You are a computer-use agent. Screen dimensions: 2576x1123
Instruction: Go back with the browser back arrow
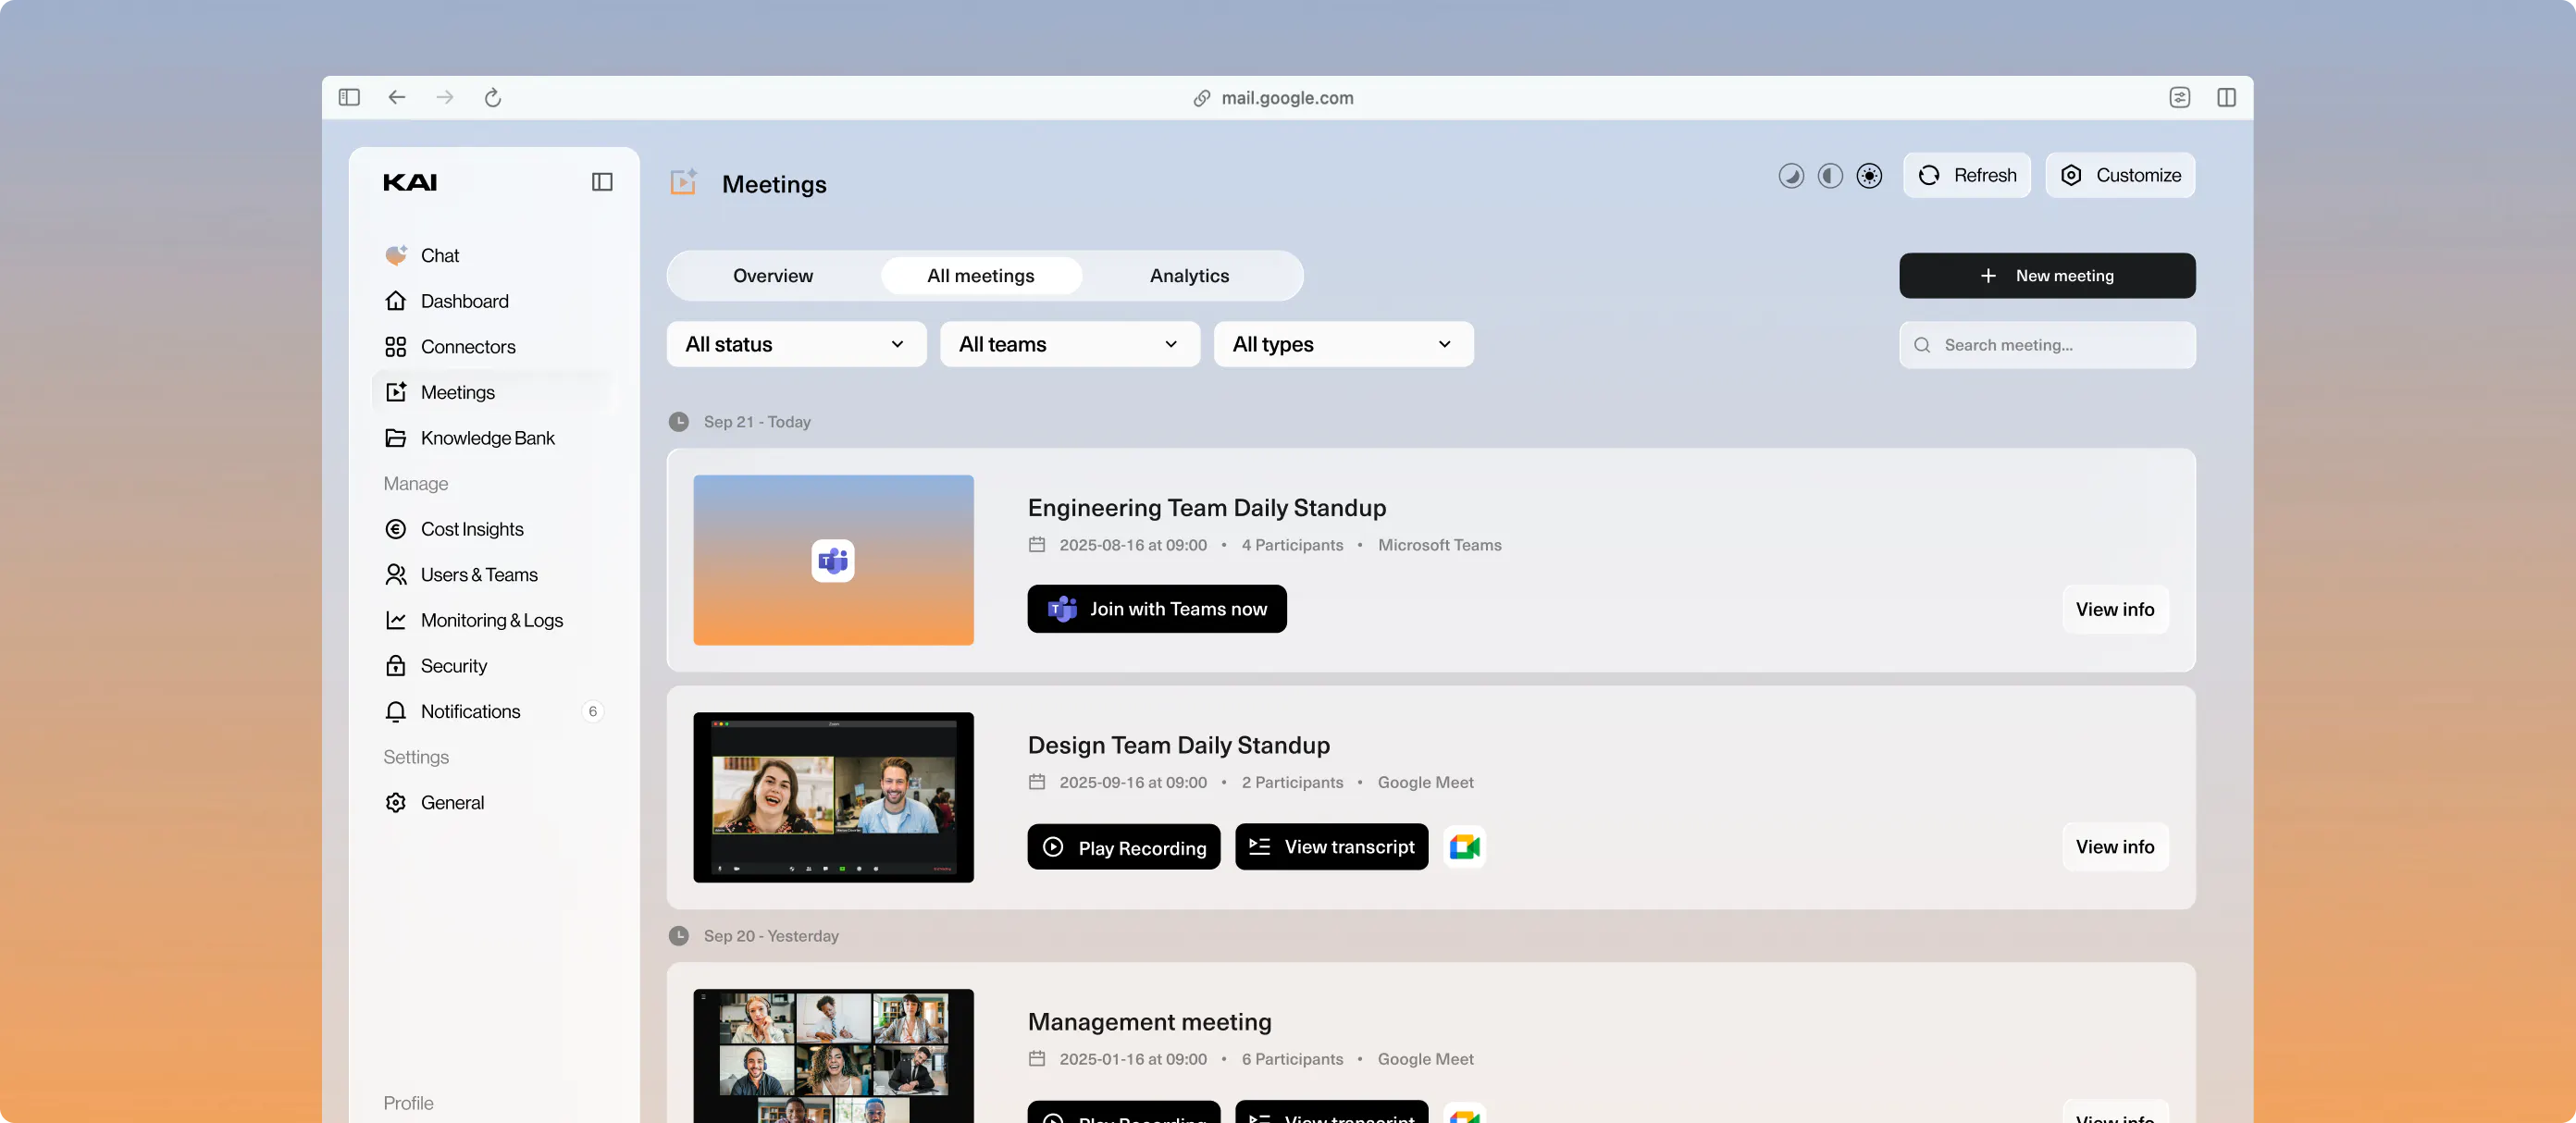397,97
